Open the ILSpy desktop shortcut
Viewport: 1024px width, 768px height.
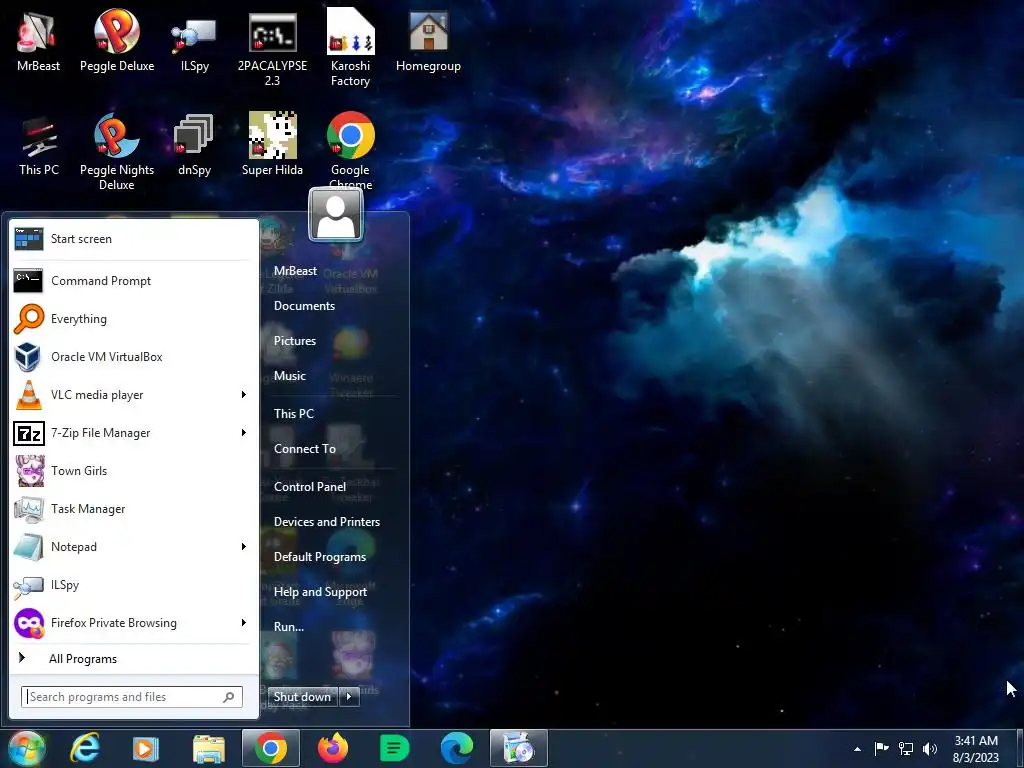194,41
